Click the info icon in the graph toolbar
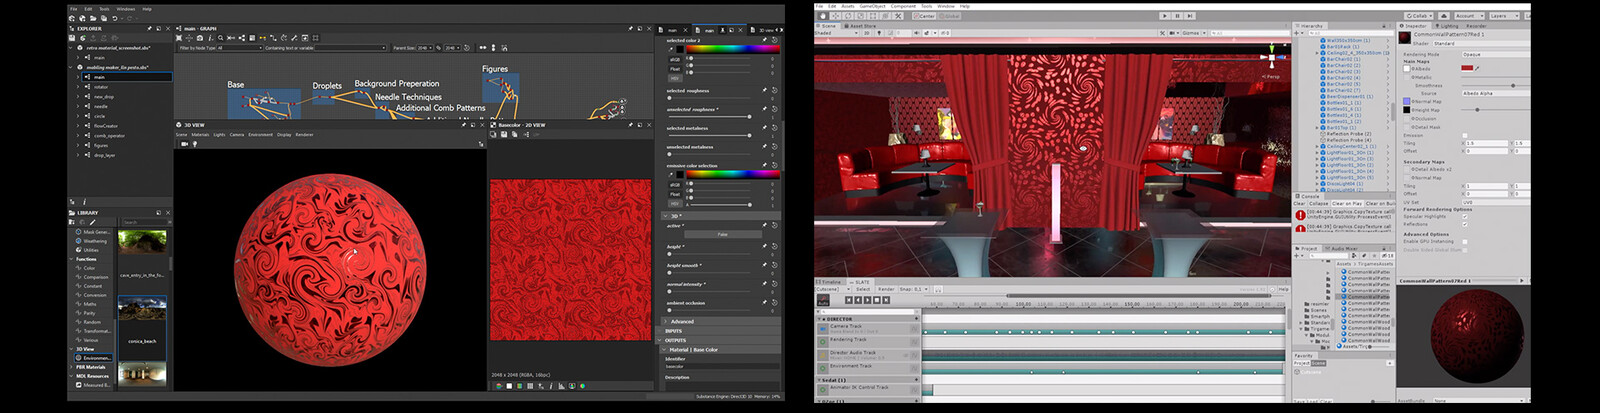Screen dimensions: 1600x413 (x=210, y=38)
